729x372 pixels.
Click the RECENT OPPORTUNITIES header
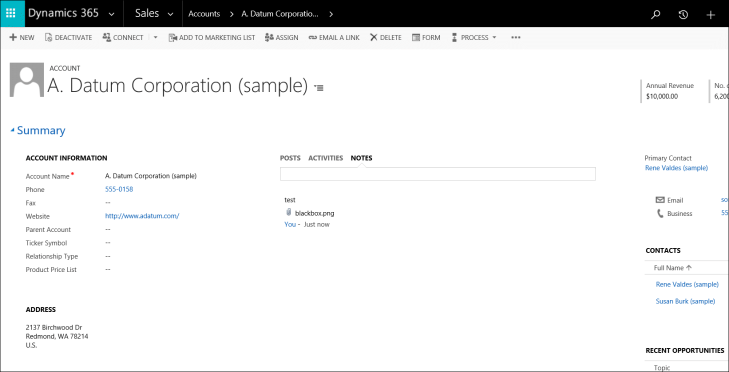[685, 351]
